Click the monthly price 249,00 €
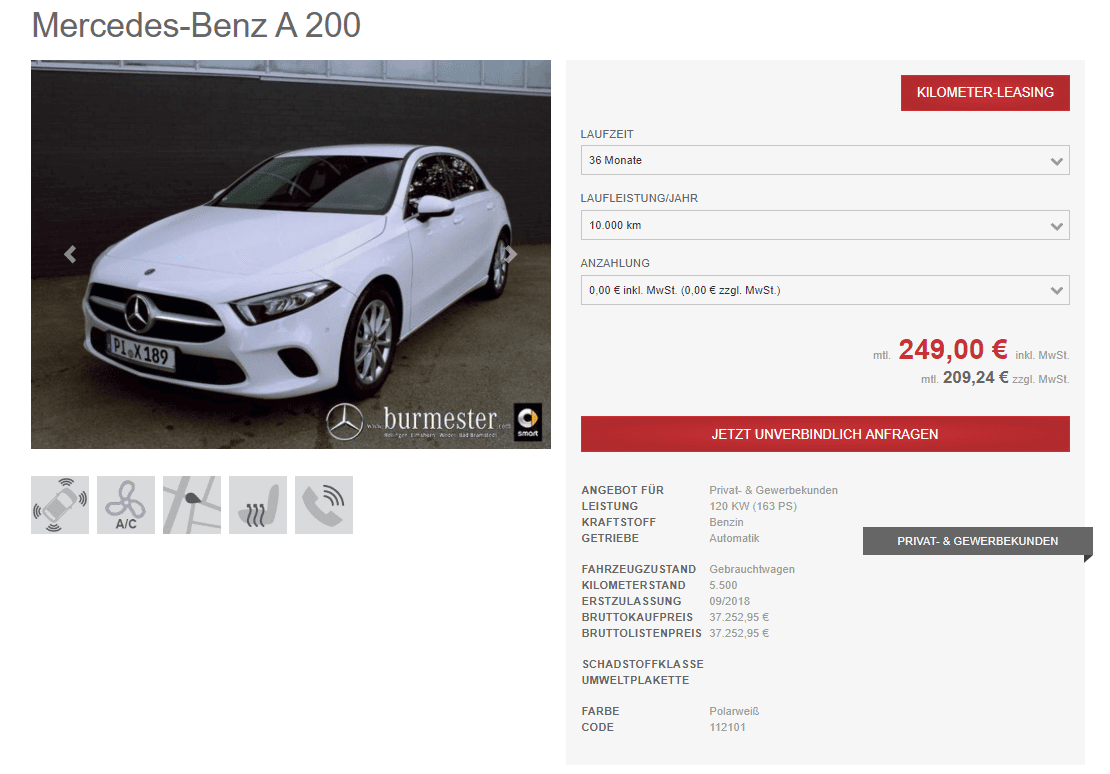 tap(953, 350)
